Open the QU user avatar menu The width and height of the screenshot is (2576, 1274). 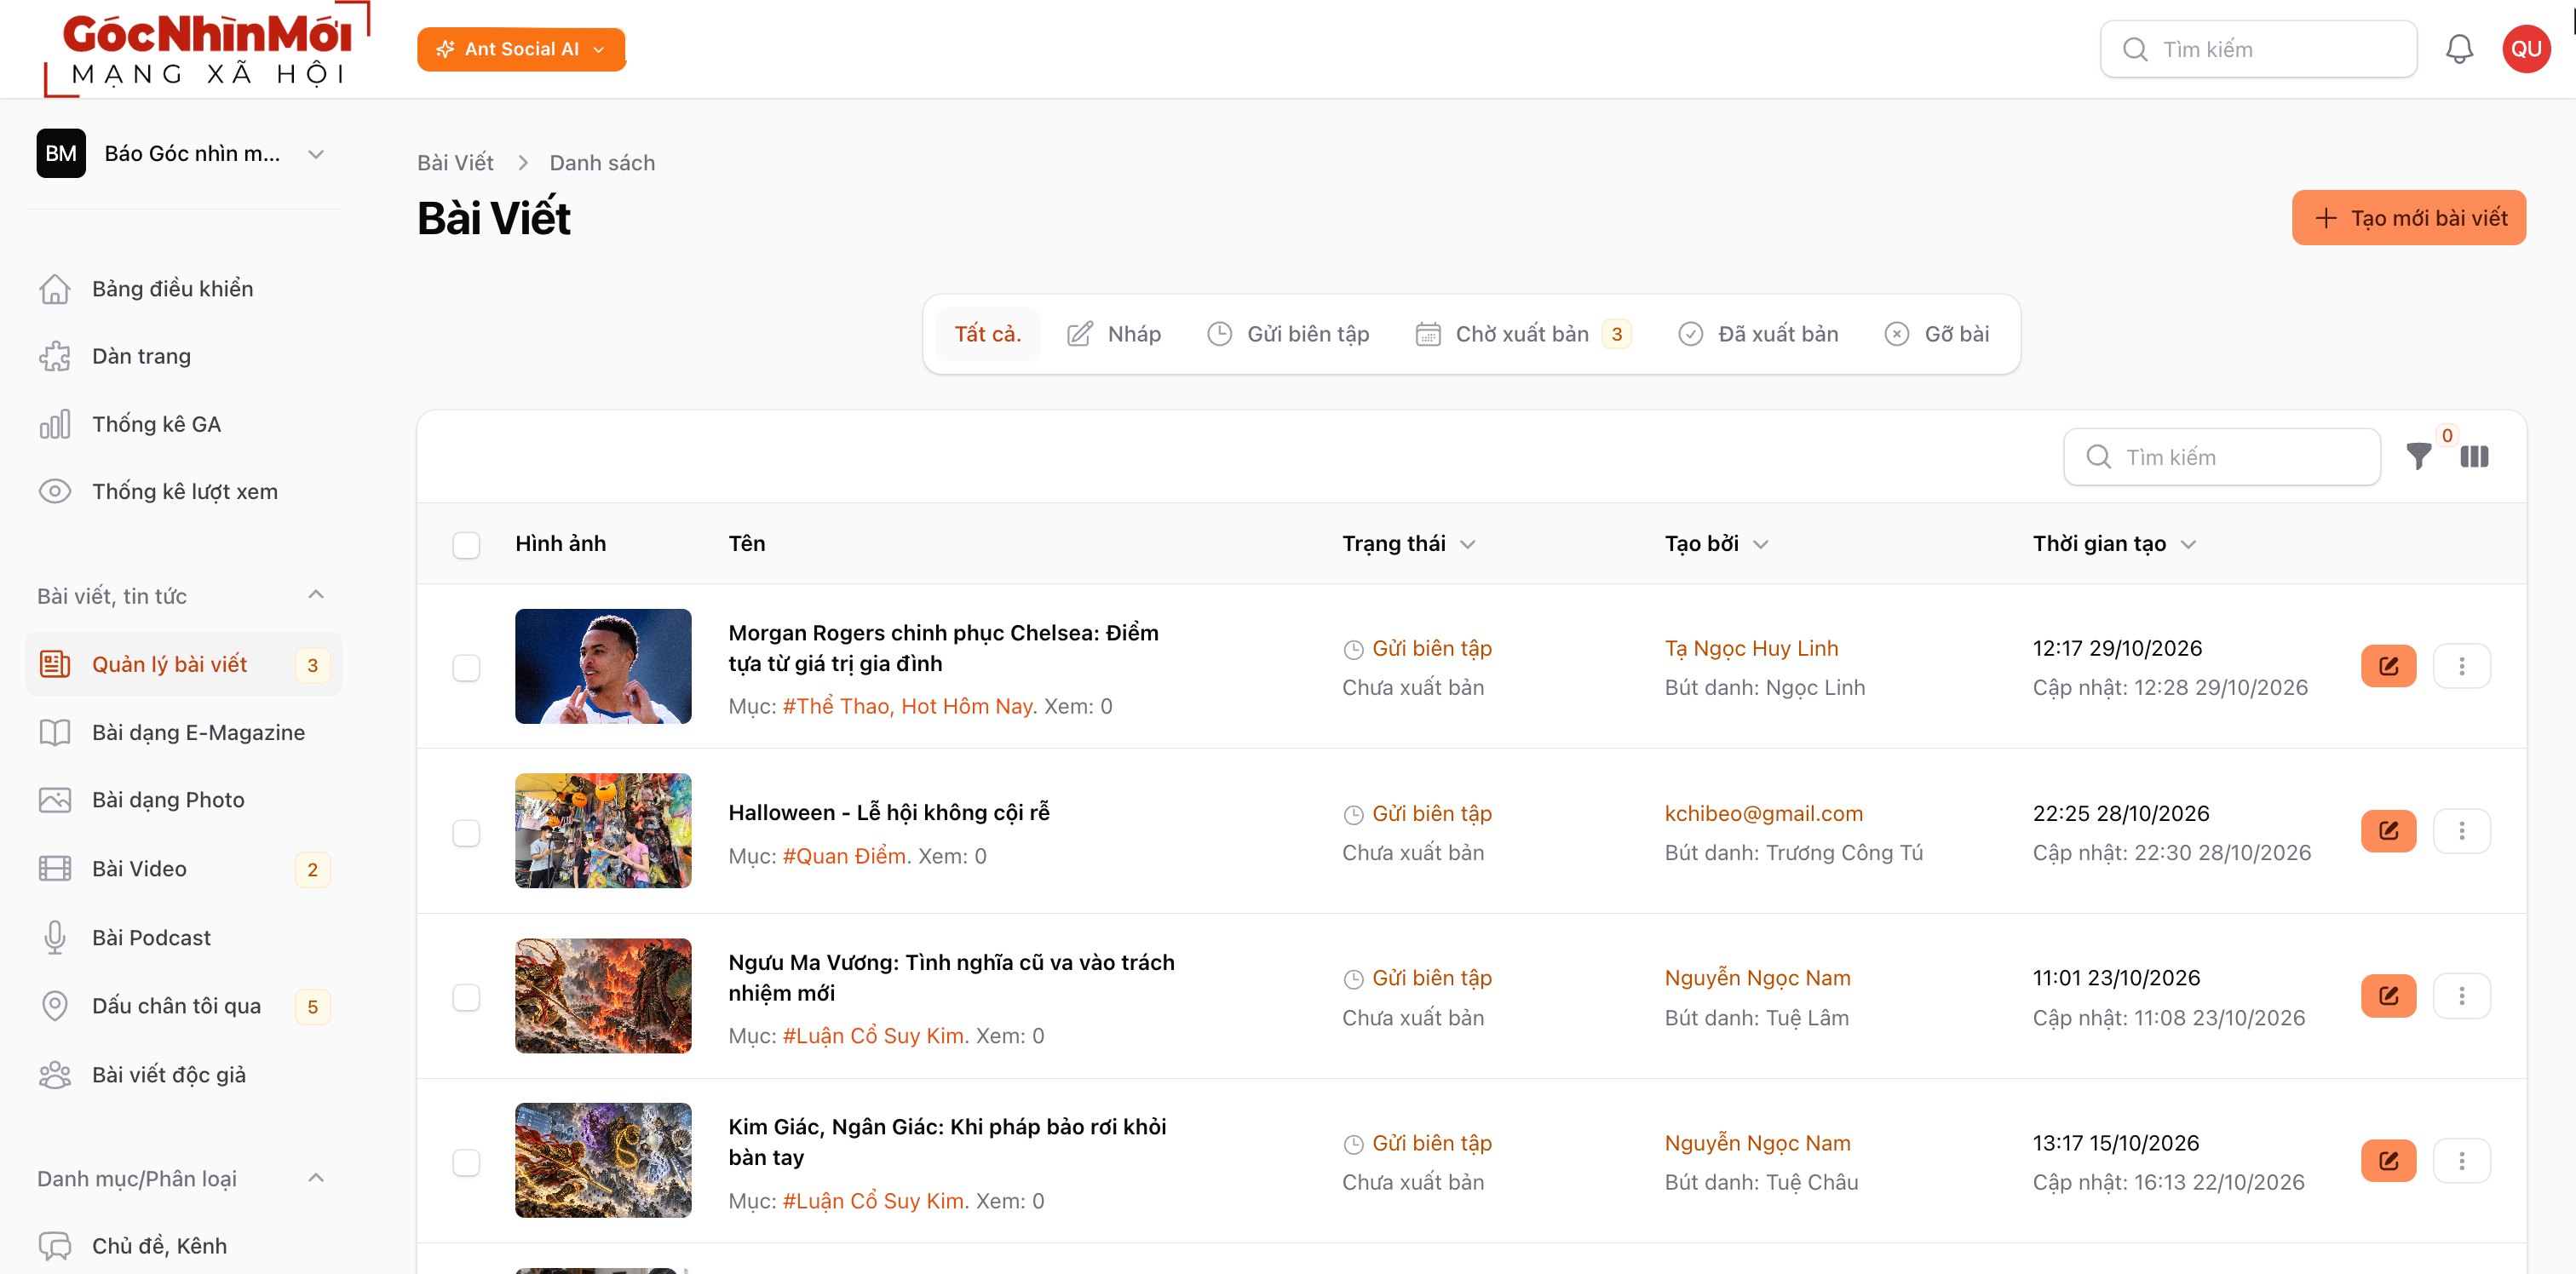coord(2526,49)
